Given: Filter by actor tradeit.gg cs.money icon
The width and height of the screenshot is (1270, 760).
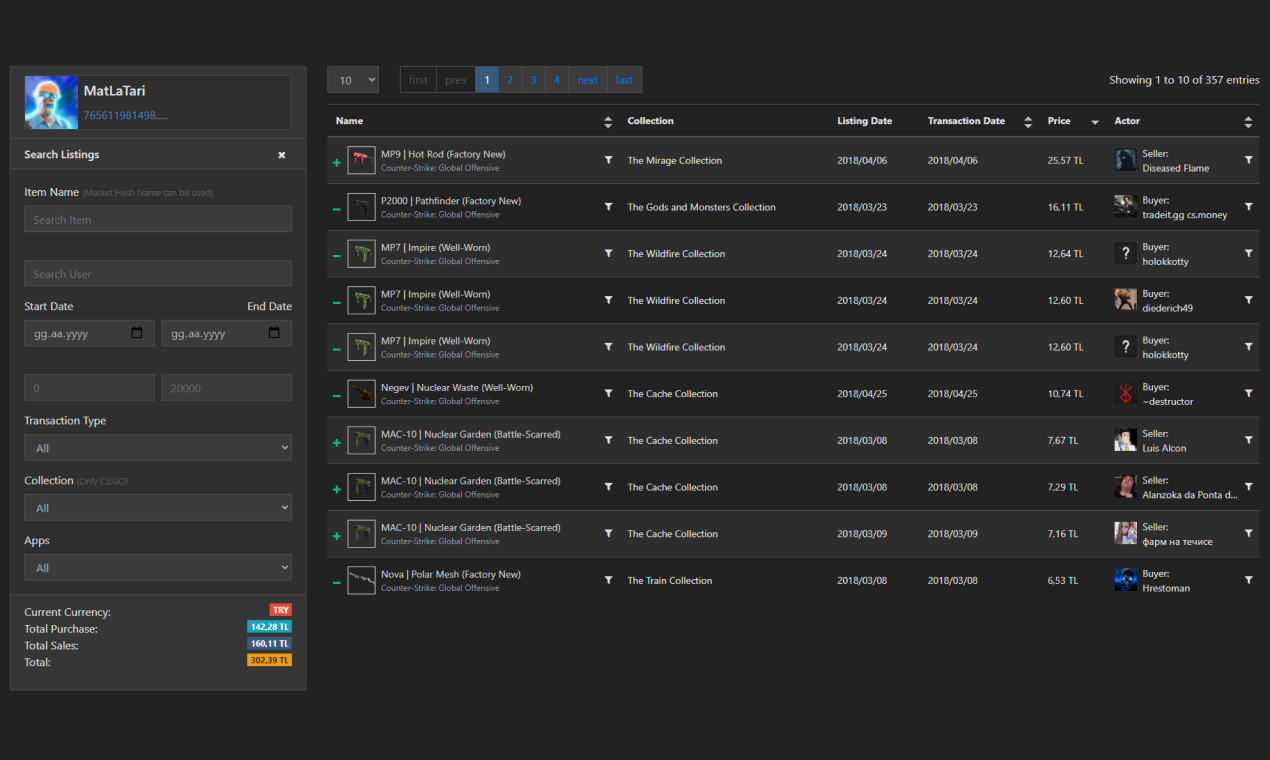Looking at the screenshot, I should pos(1248,207).
